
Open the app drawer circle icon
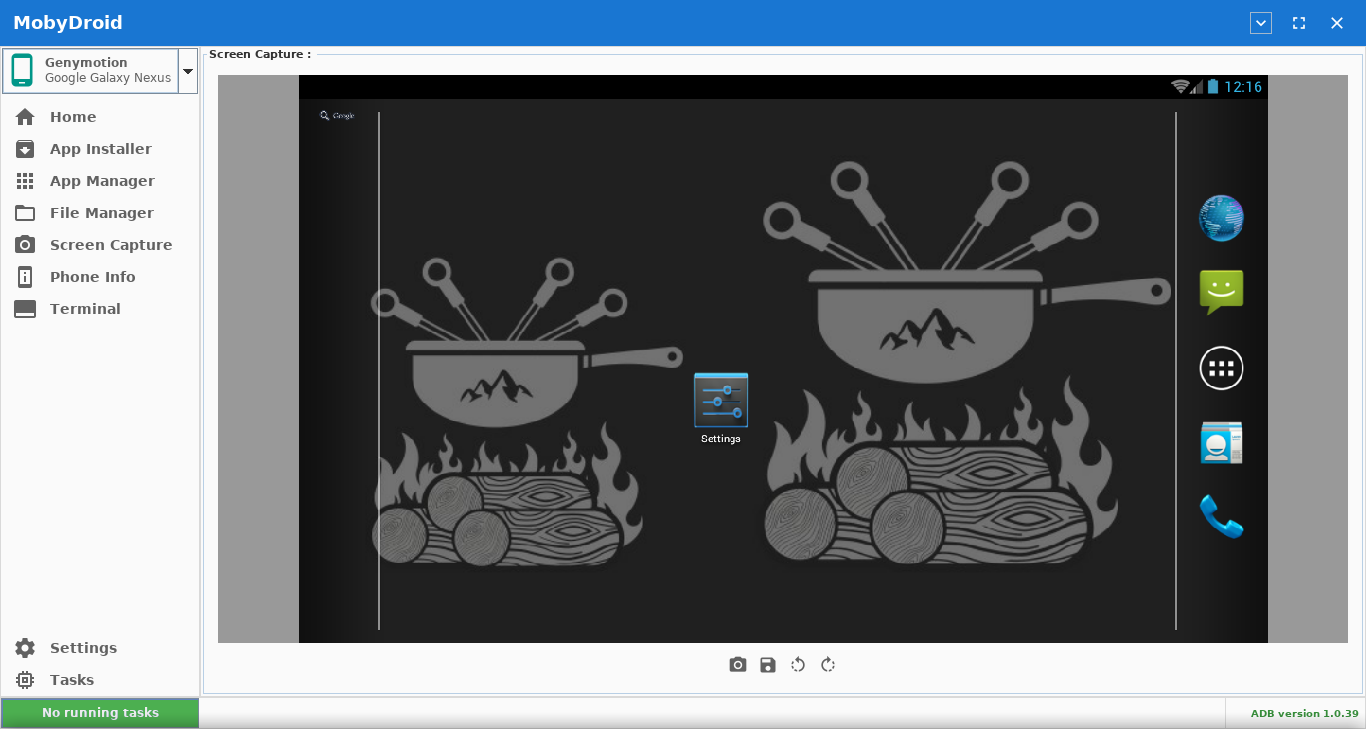click(1221, 368)
